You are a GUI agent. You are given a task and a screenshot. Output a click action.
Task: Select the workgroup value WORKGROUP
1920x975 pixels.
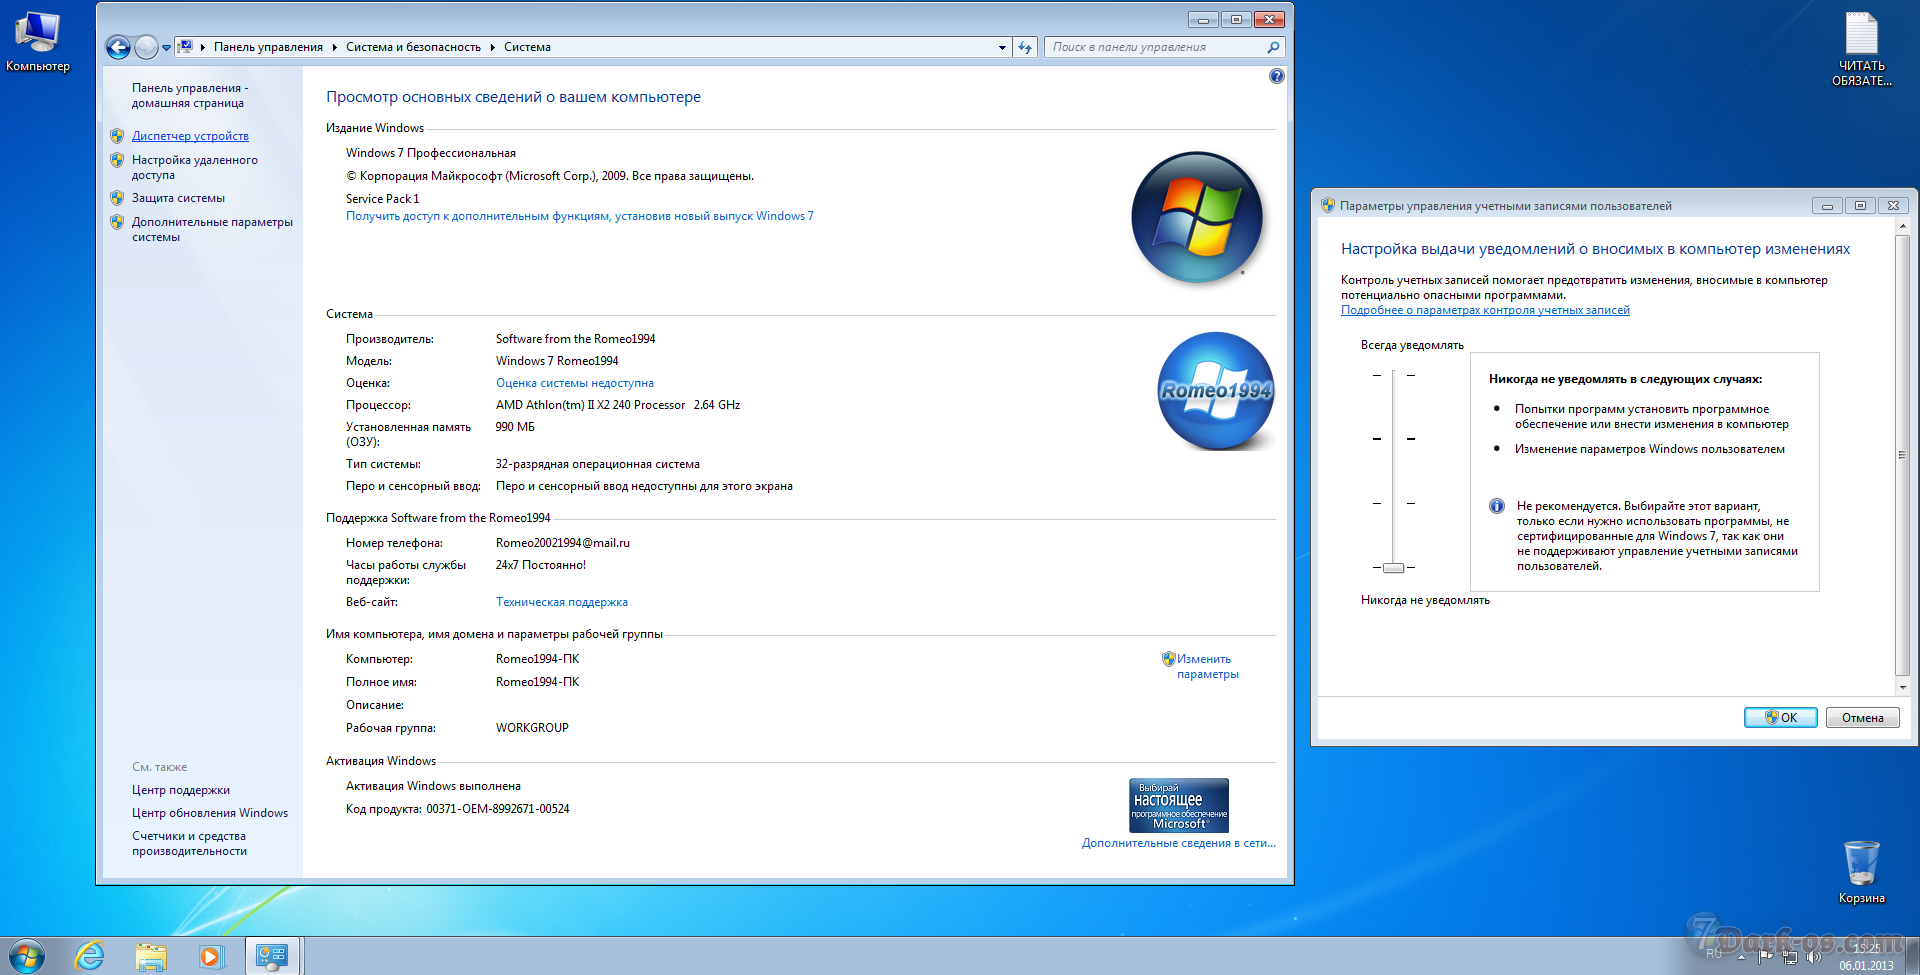(x=532, y=728)
